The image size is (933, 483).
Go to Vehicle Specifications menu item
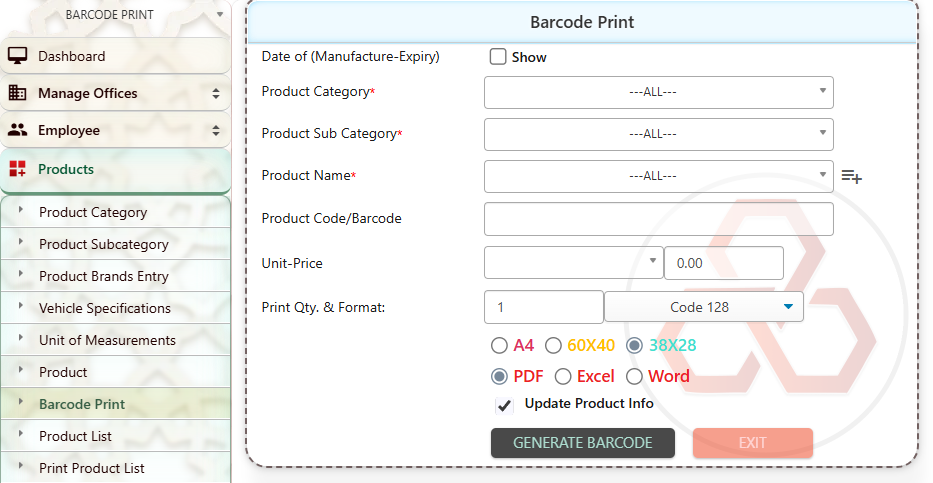tap(104, 308)
